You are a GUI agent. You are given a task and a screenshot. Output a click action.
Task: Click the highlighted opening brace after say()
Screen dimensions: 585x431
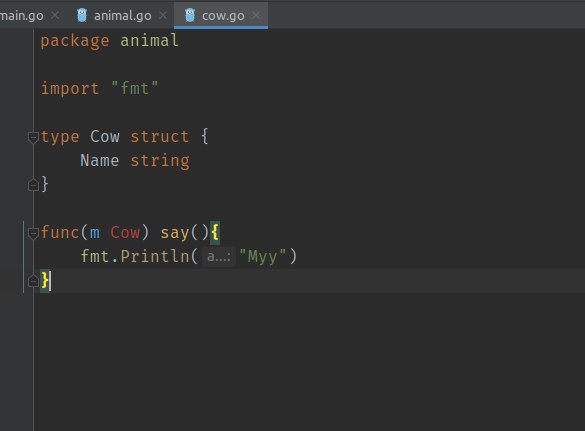[x=215, y=232]
